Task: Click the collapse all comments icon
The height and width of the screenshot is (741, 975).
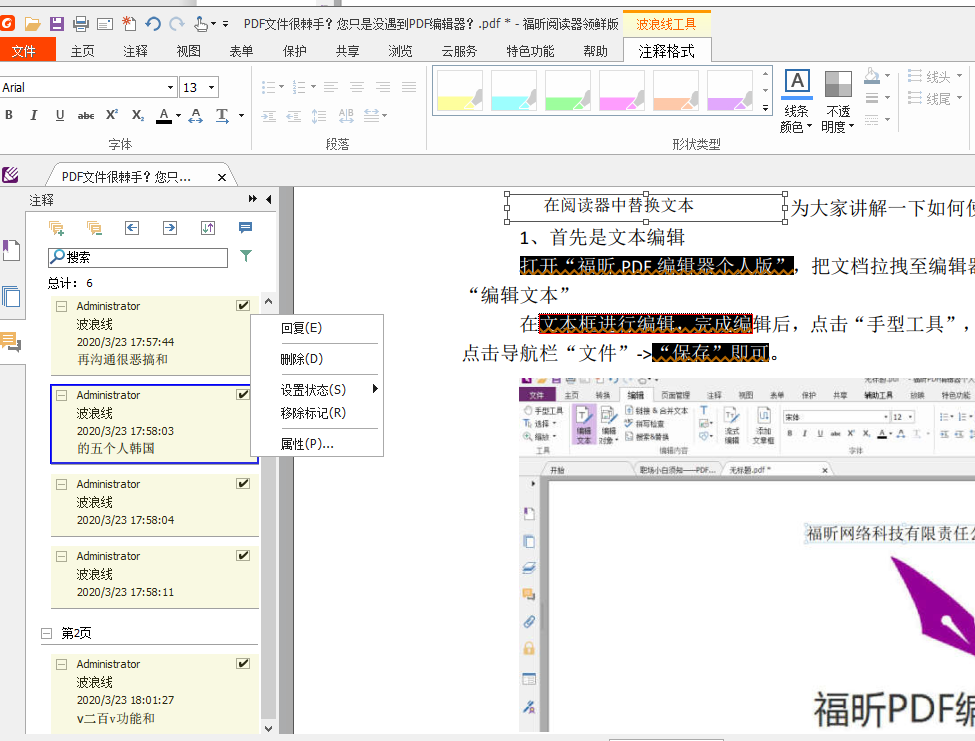Action: tap(94, 228)
